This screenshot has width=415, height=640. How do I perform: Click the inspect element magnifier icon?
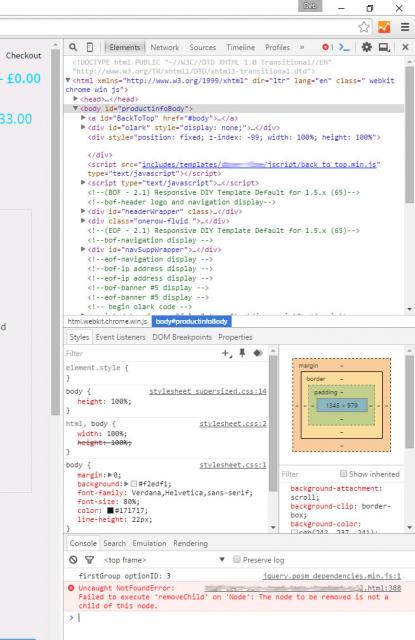pos(73,47)
